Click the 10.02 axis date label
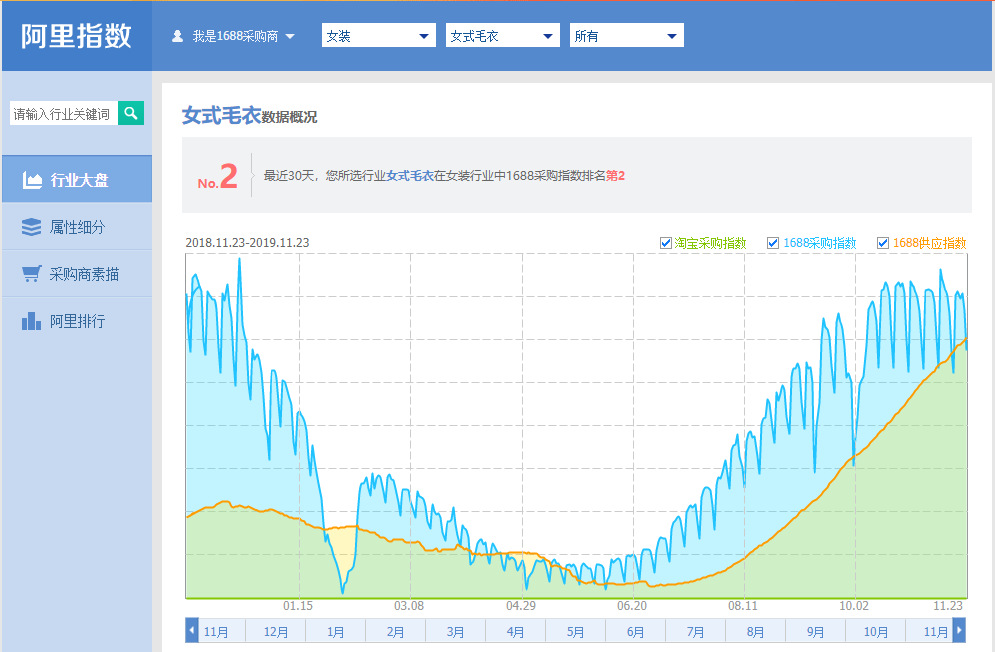The width and height of the screenshot is (995, 652). click(x=853, y=606)
